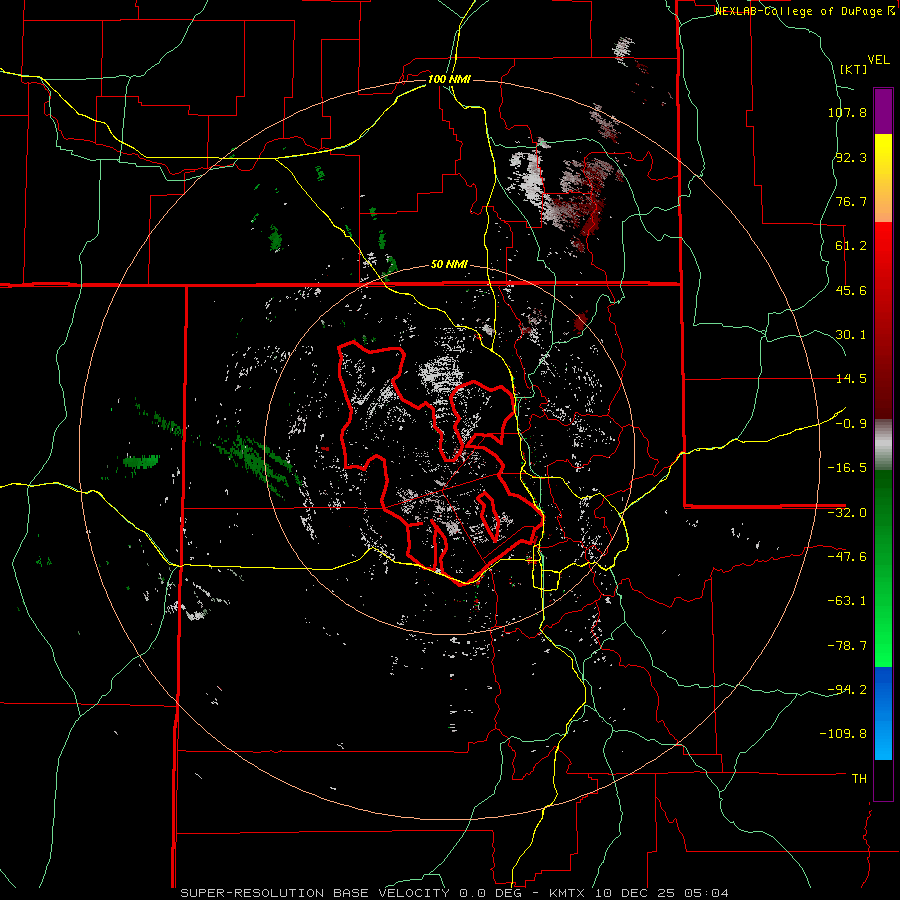Click the -94.2 velocity scale value
900x900 pixels.
click(847, 689)
